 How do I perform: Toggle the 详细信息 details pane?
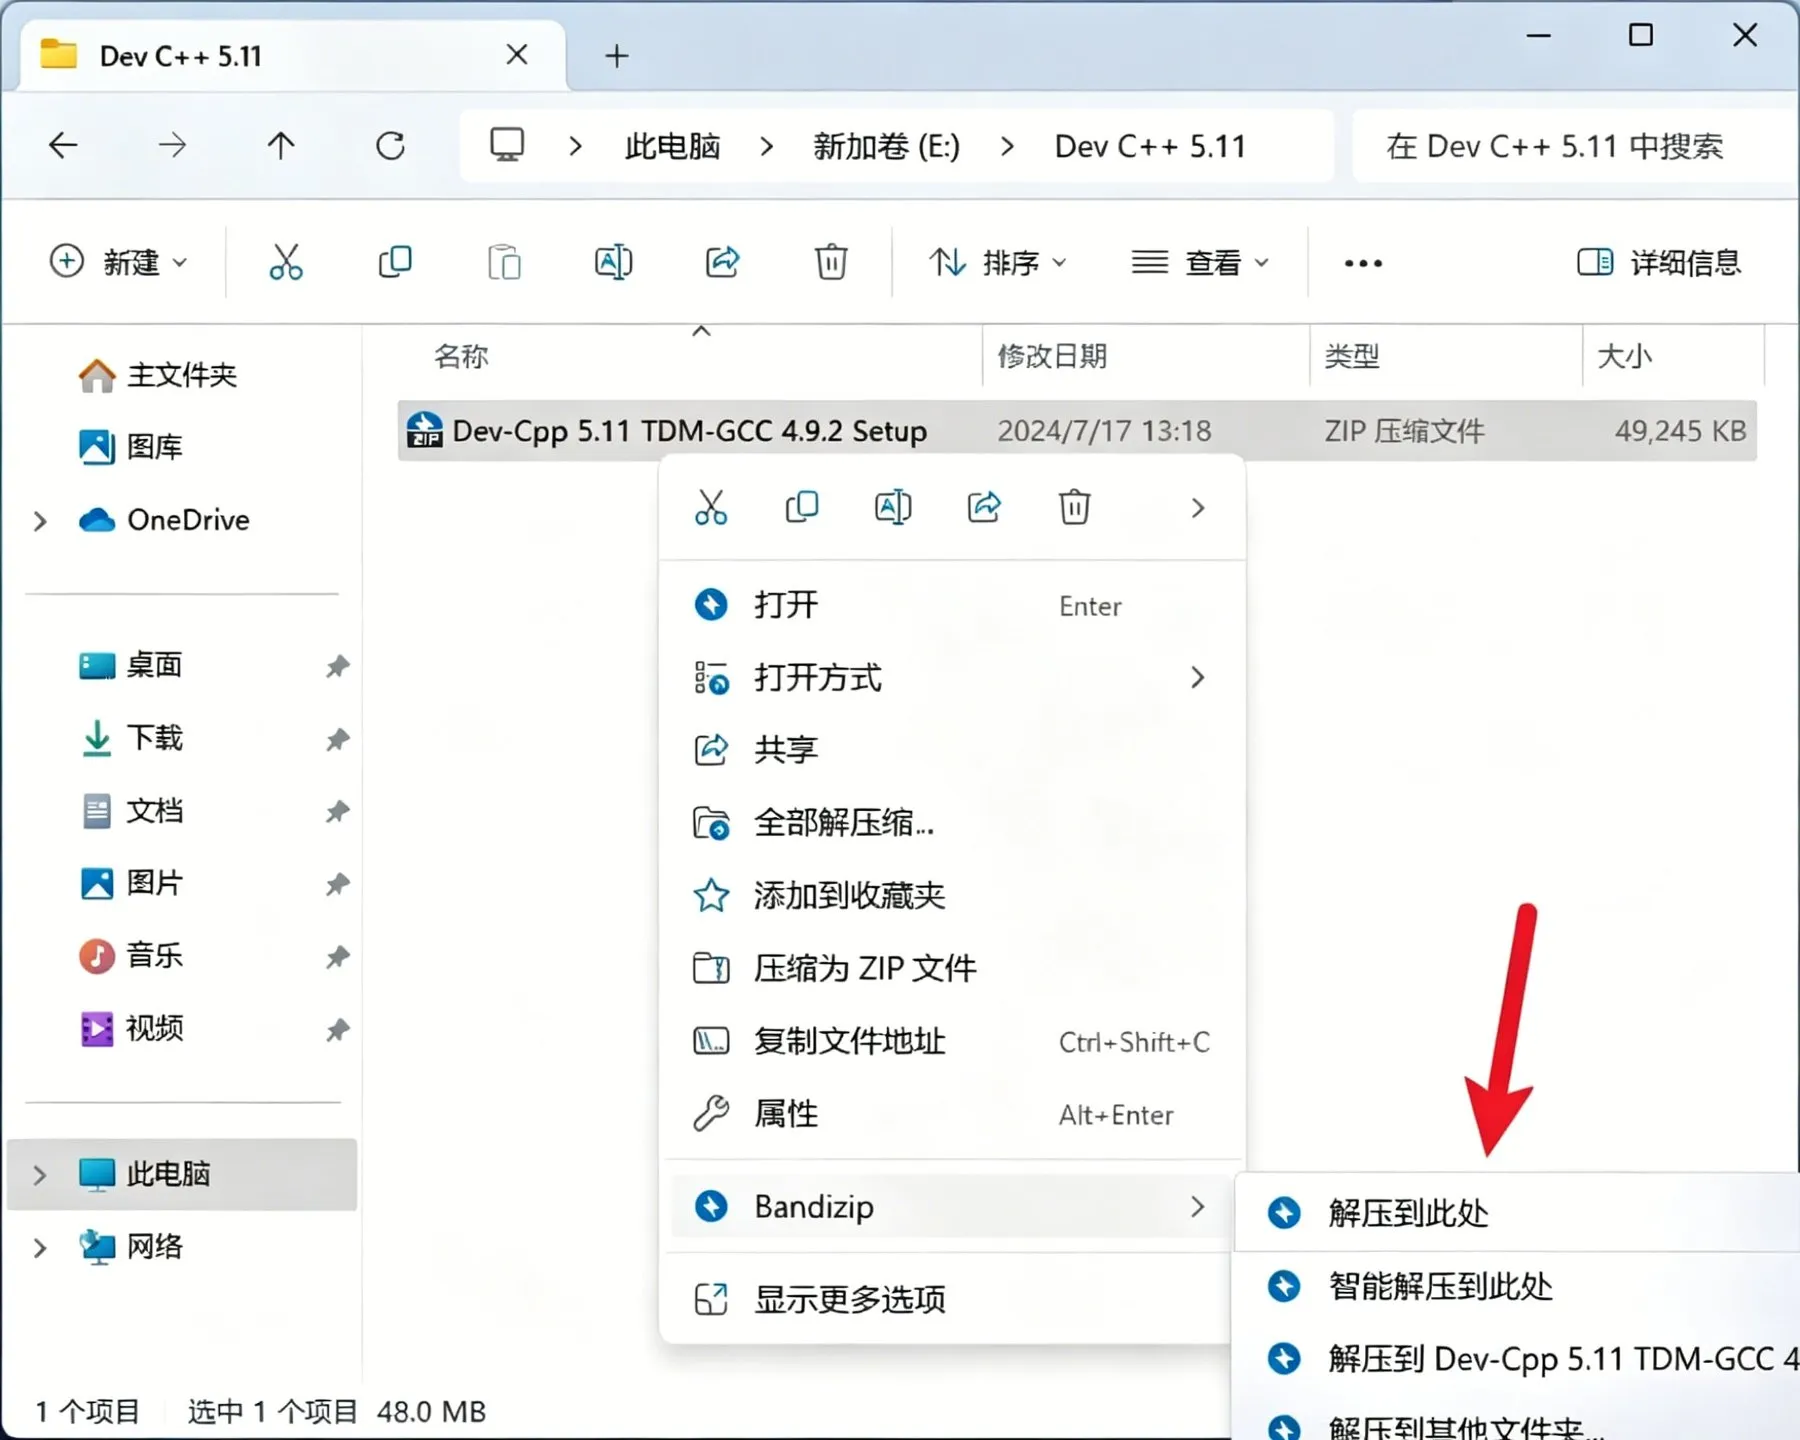pyautogui.click(x=1659, y=262)
